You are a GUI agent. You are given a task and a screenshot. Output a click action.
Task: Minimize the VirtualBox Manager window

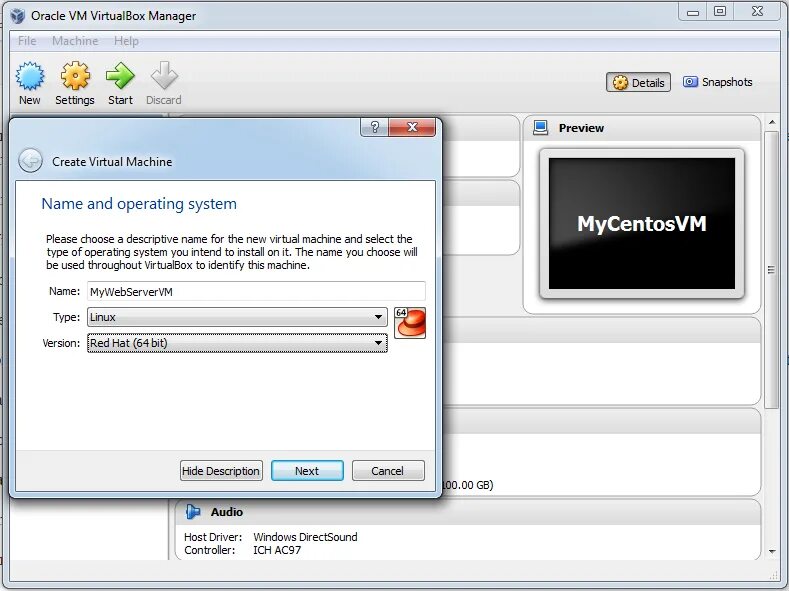tap(693, 12)
